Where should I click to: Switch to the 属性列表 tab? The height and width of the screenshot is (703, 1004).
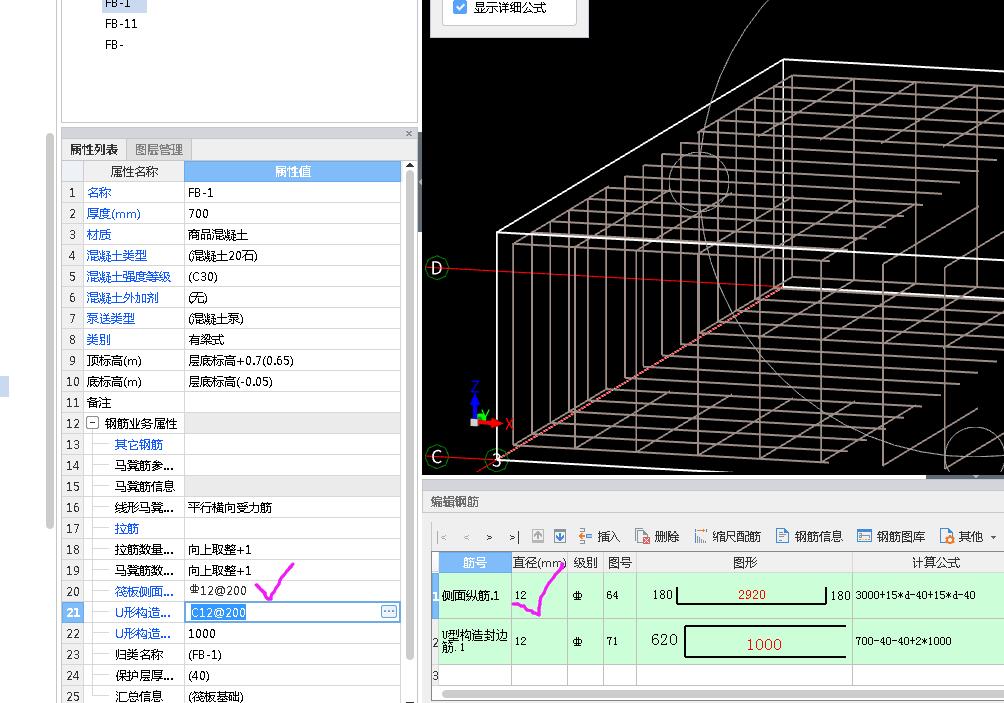[94, 150]
